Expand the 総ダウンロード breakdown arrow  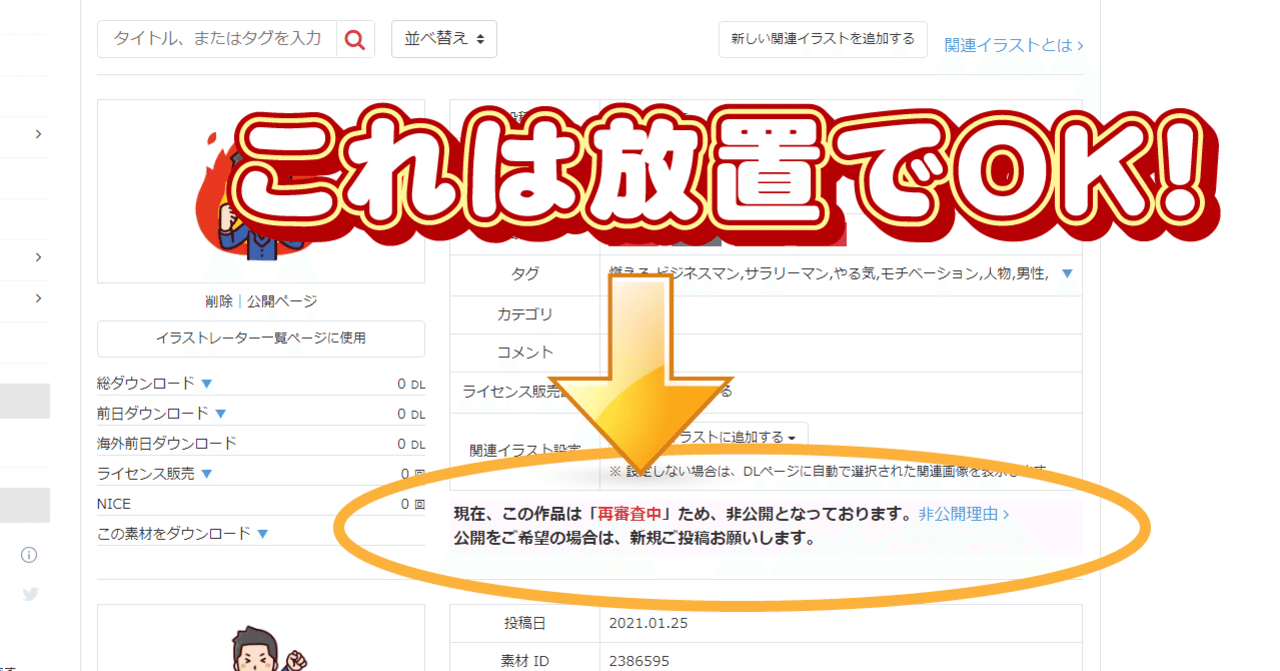click(207, 382)
